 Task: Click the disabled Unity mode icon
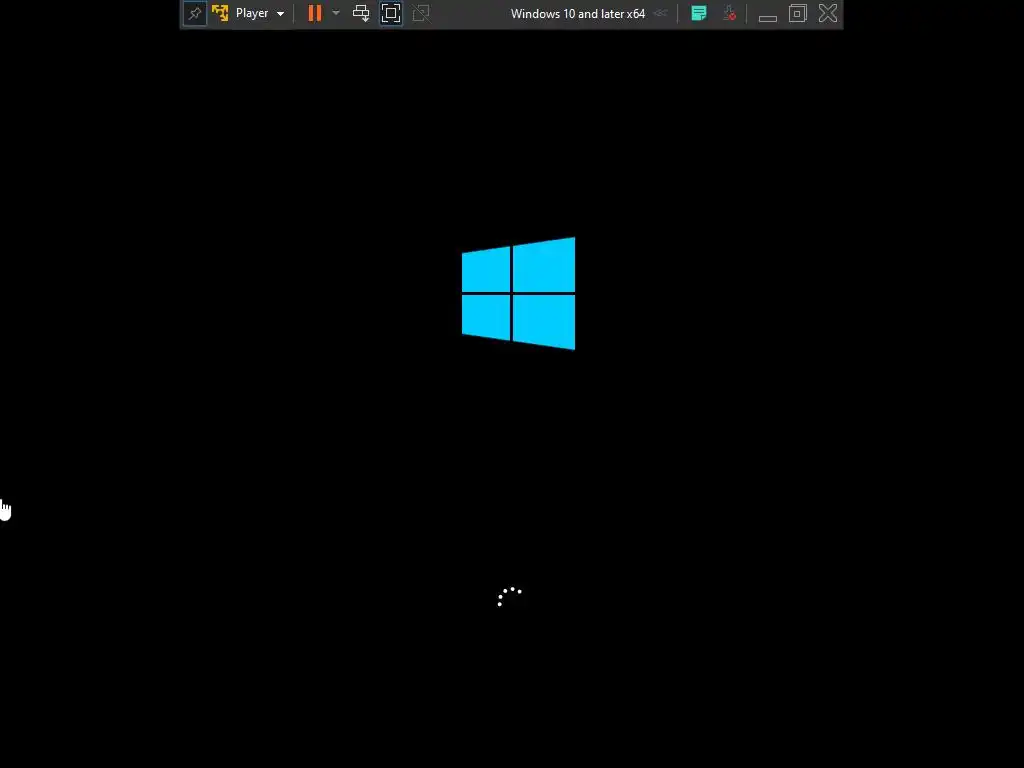tap(421, 13)
